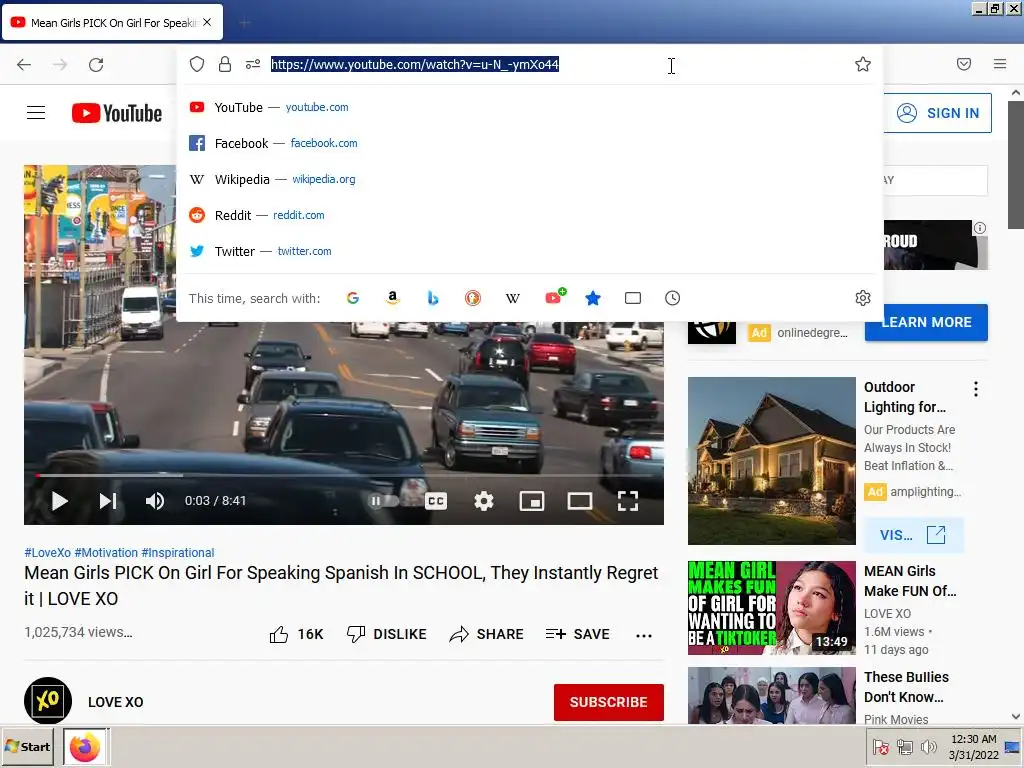Enter fullscreen video mode
Image resolution: width=1024 pixels, height=768 pixels.
click(628, 502)
